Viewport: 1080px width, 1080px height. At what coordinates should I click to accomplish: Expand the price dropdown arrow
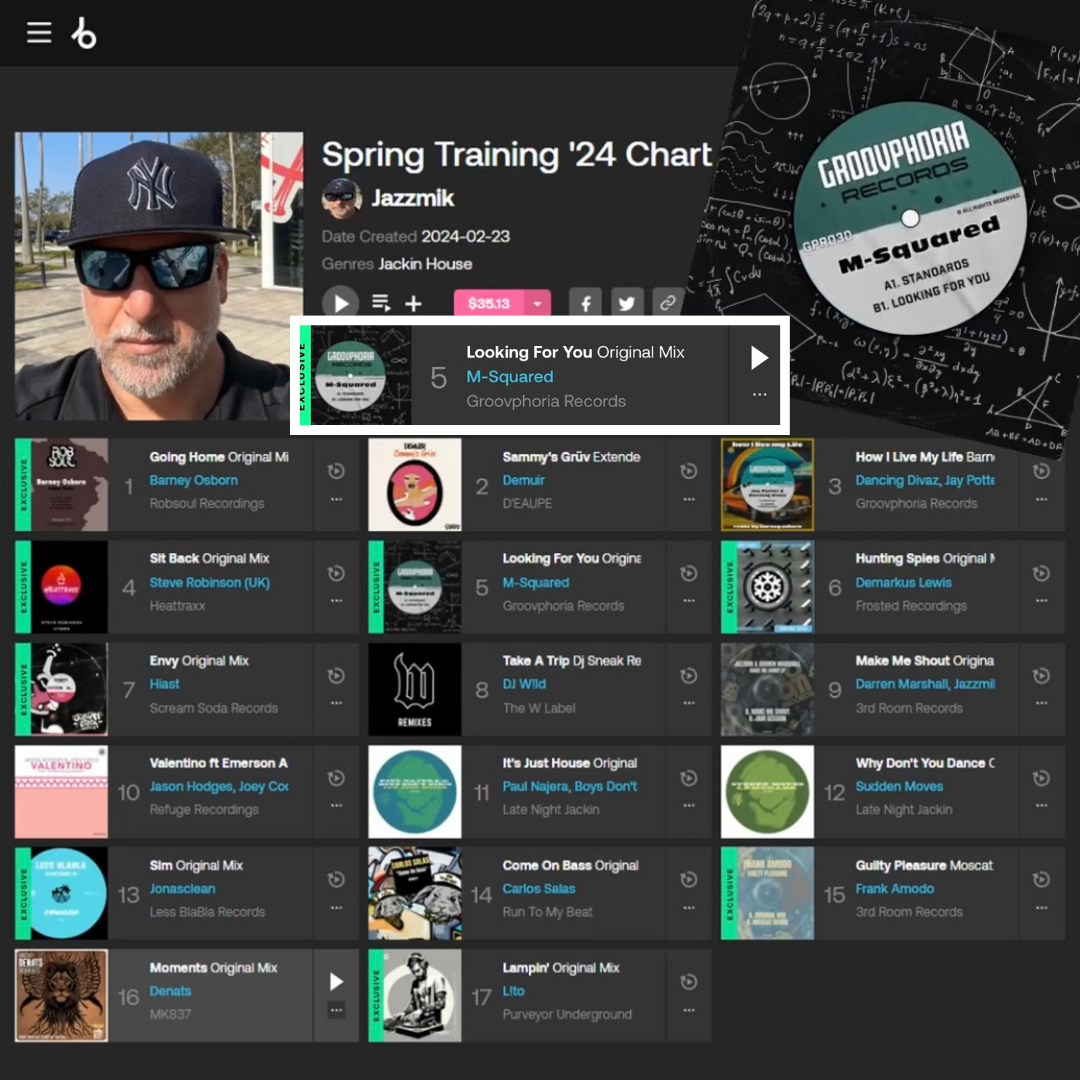point(538,304)
